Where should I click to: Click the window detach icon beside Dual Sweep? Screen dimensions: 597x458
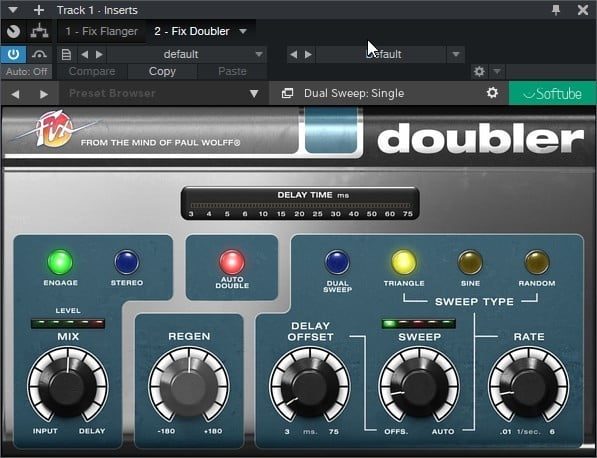[x=287, y=93]
